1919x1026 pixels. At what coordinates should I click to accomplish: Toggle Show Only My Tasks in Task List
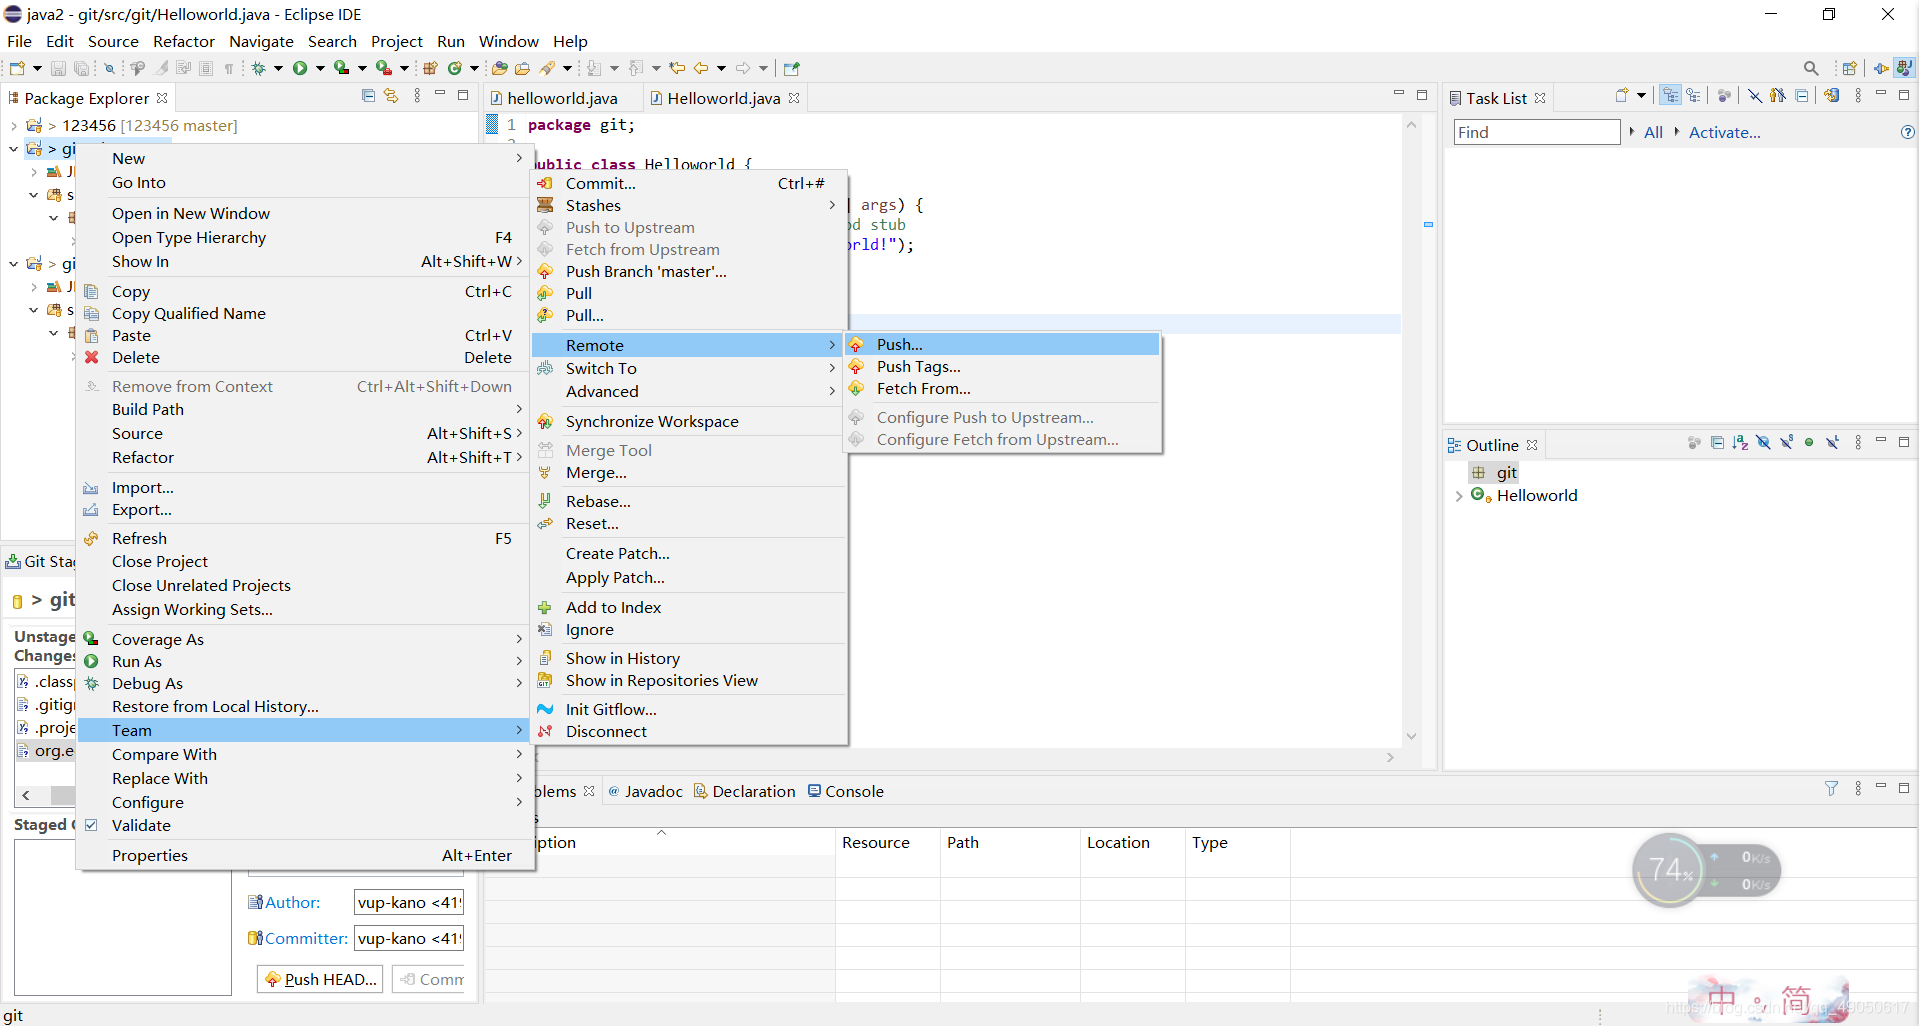[x=1777, y=96]
